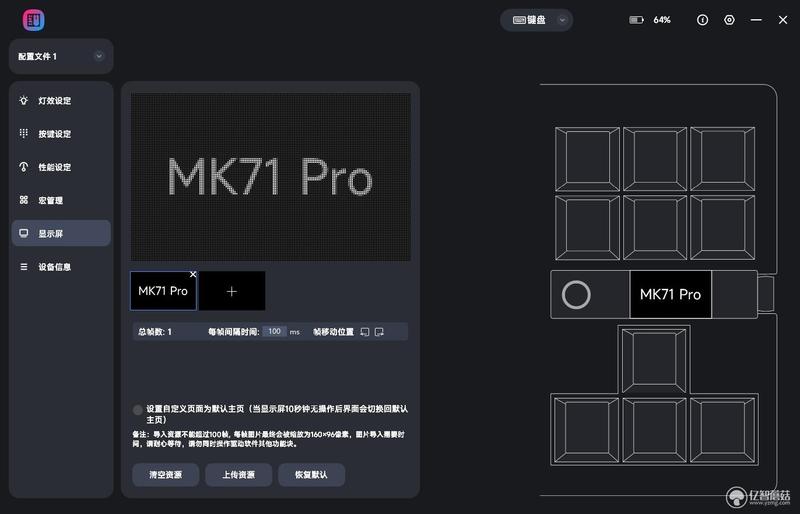
Task: Close the application window
Action: 783,20
